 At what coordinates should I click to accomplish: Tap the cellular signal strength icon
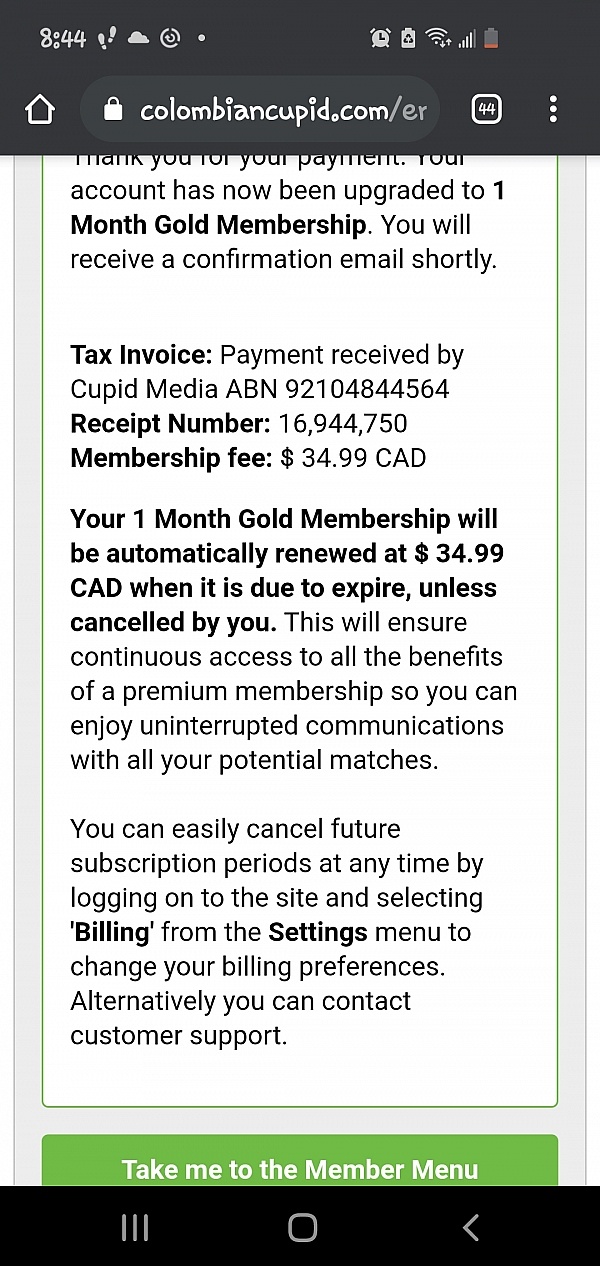click(x=465, y=38)
